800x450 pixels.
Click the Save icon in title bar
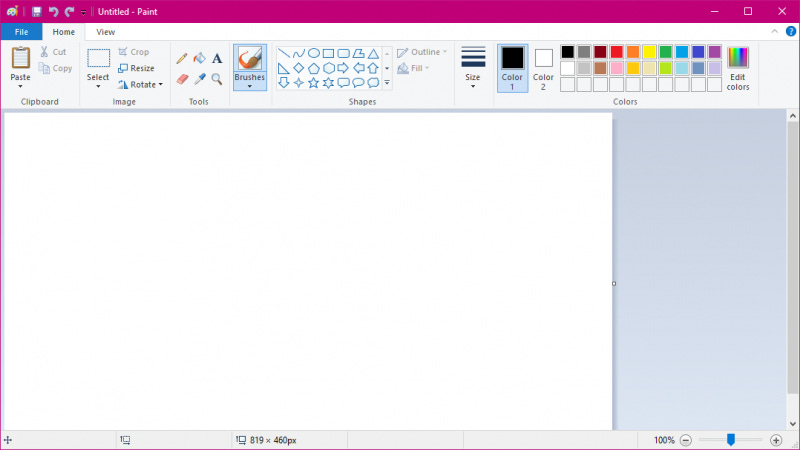[x=37, y=11]
